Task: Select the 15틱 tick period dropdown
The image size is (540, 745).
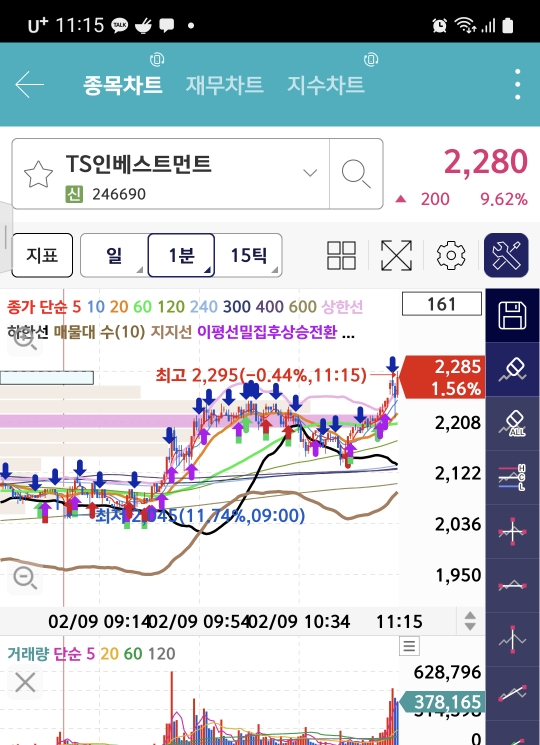Action: [248, 255]
